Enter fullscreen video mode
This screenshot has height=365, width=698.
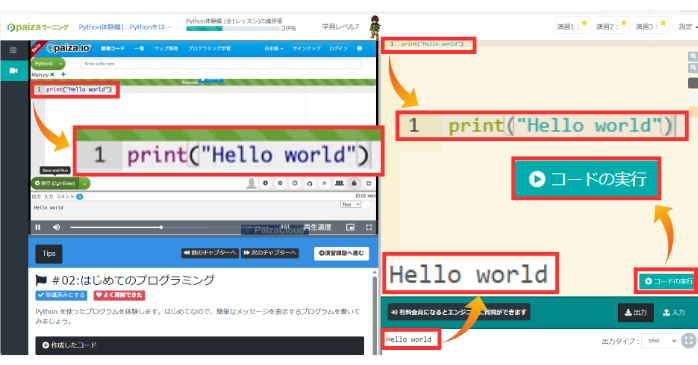369,227
